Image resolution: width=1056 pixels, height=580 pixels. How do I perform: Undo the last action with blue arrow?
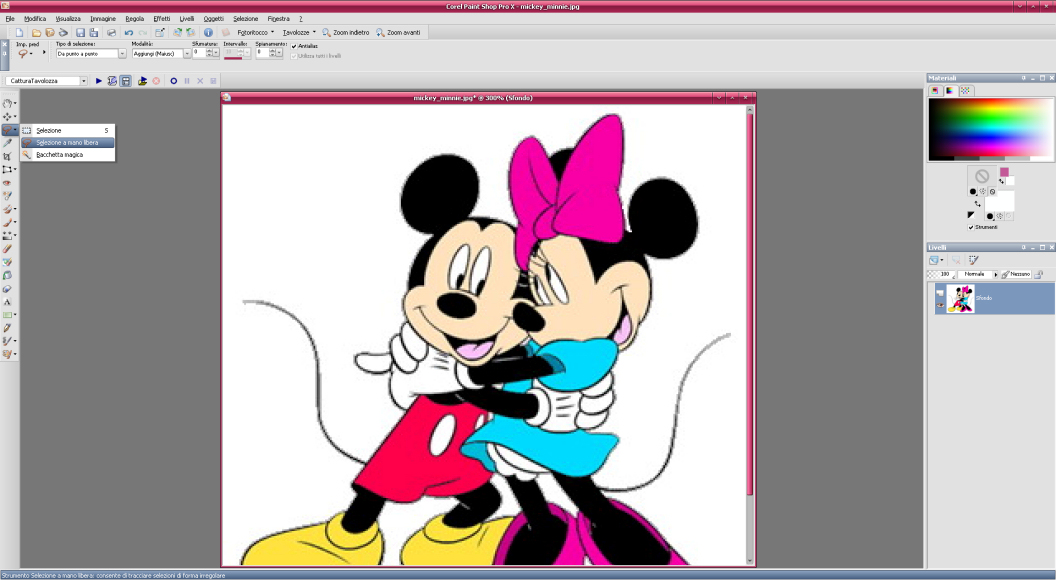pos(129,32)
